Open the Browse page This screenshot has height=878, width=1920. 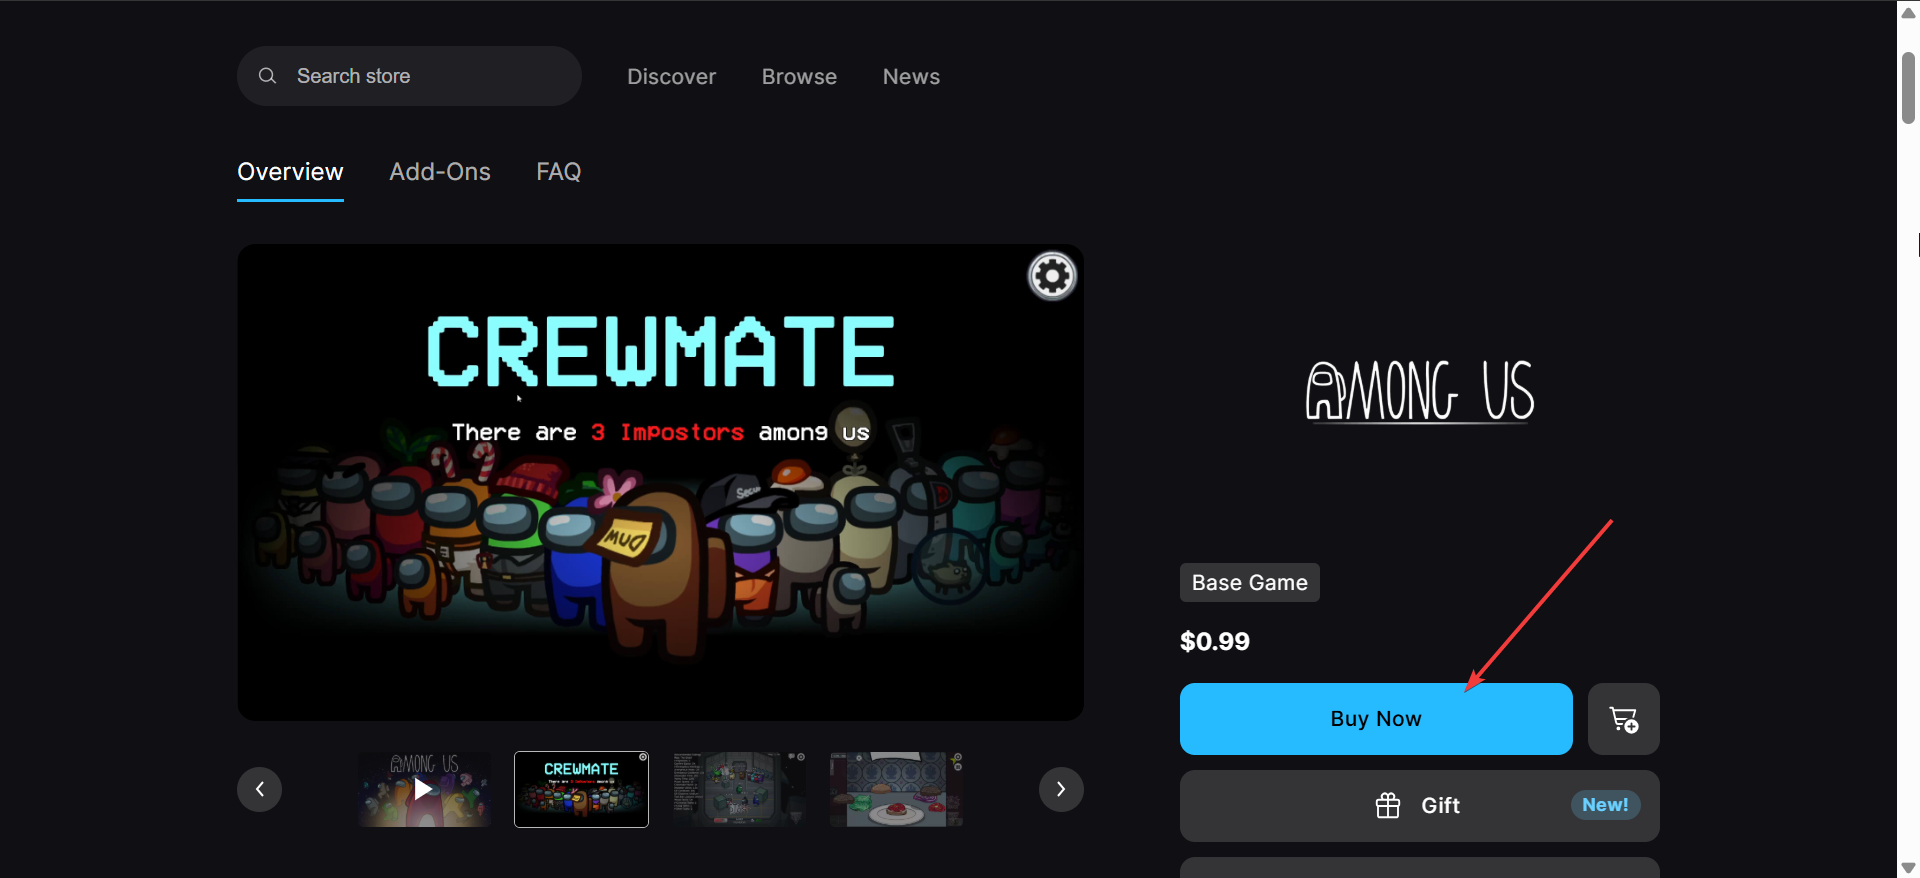pyautogui.click(x=799, y=77)
